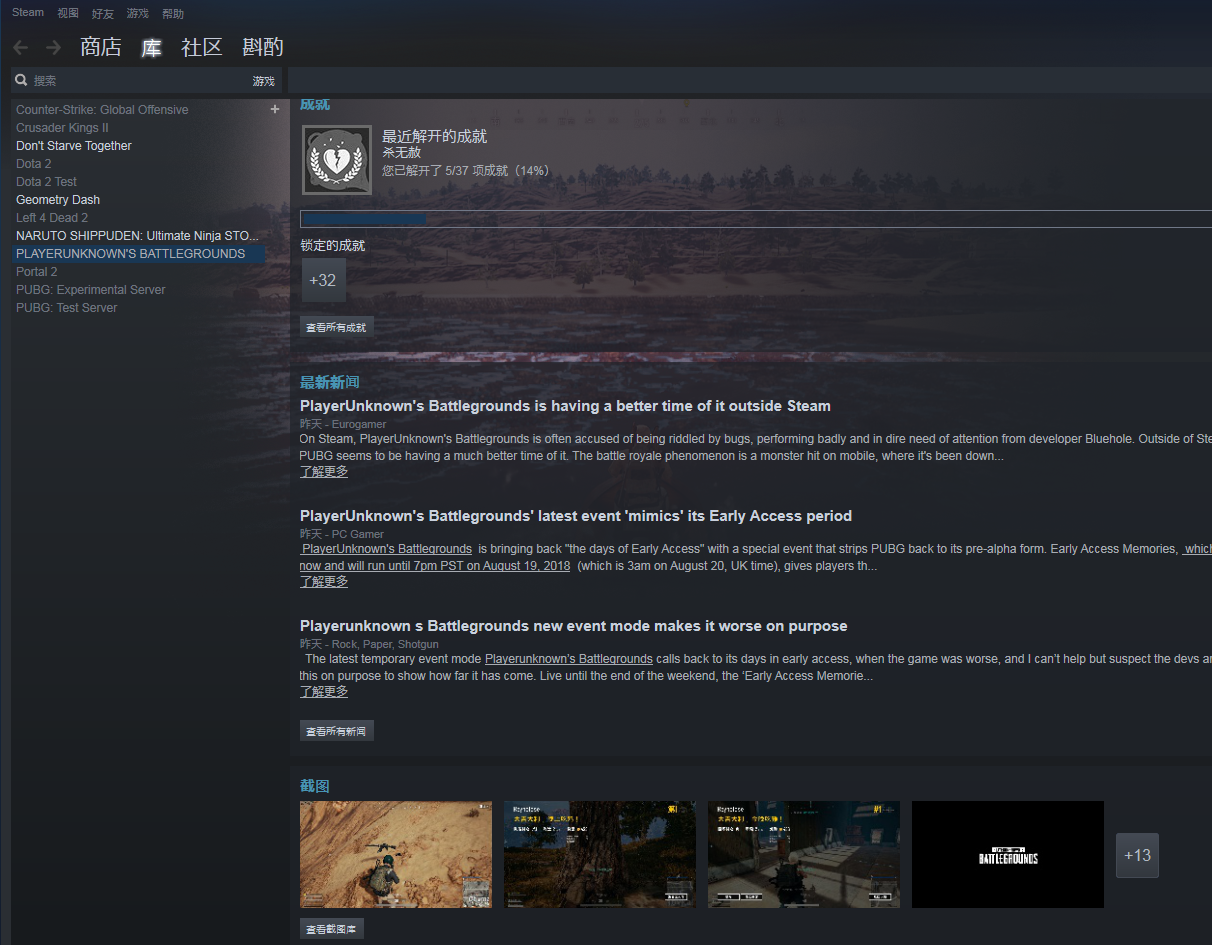Click PlayerUnknown's Battlegrounds link in PC Gamer article

(x=386, y=549)
